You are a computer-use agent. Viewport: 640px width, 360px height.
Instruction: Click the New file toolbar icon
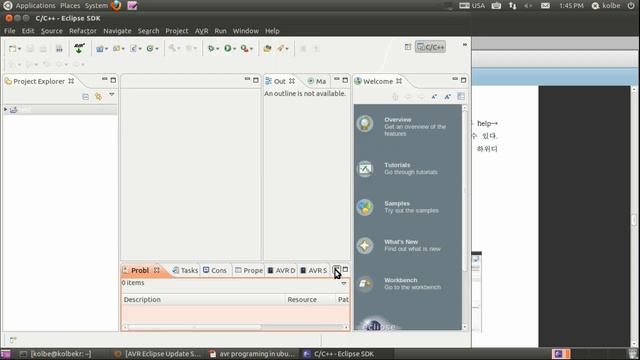click(13, 49)
